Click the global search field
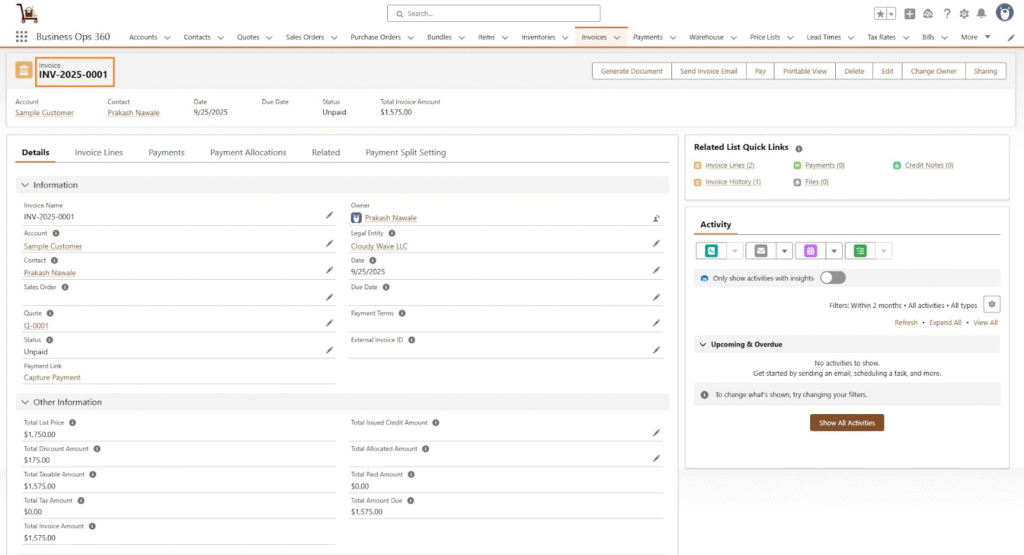The image size is (1024, 555). (x=494, y=14)
